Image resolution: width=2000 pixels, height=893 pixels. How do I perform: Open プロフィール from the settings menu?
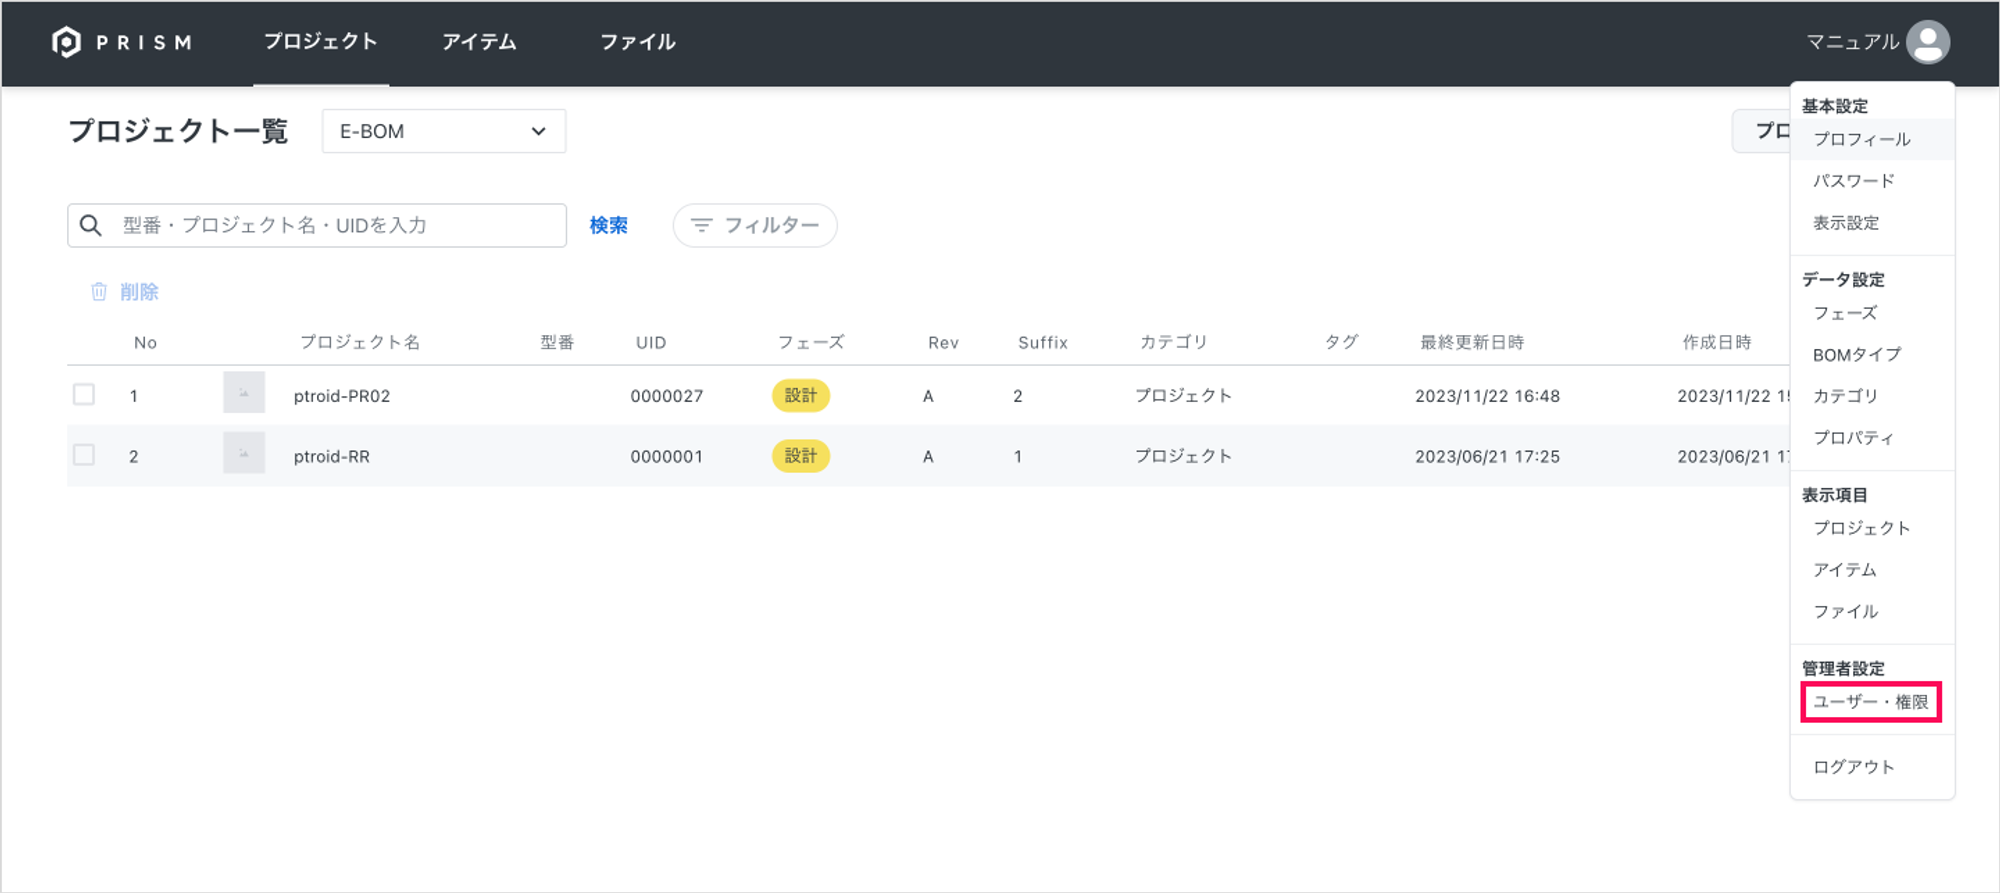point(1861,140)
